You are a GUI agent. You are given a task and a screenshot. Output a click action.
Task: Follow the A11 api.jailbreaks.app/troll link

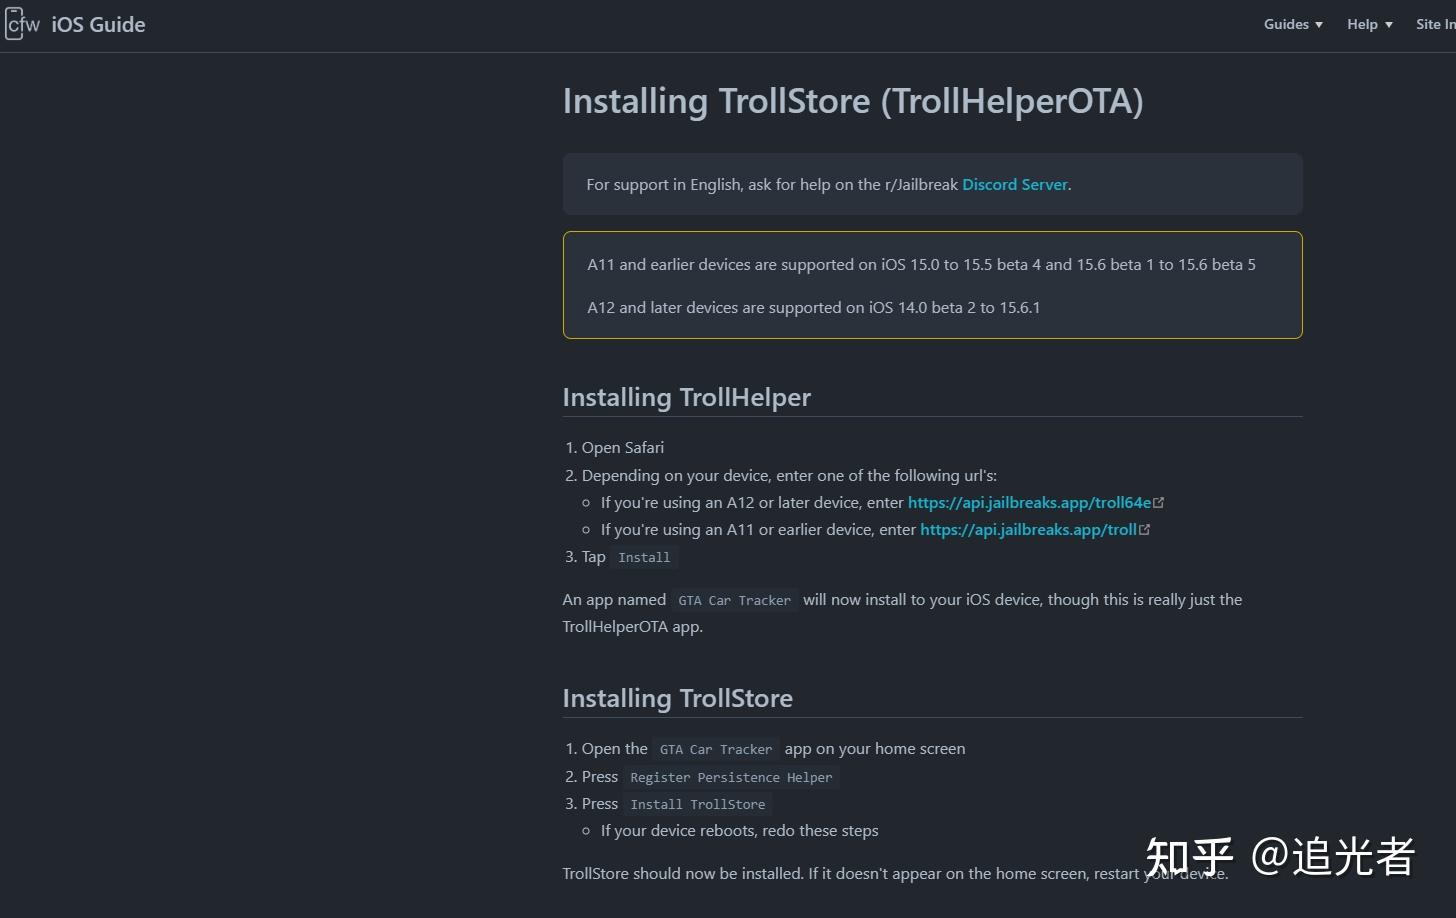[x=1028, y=529]
